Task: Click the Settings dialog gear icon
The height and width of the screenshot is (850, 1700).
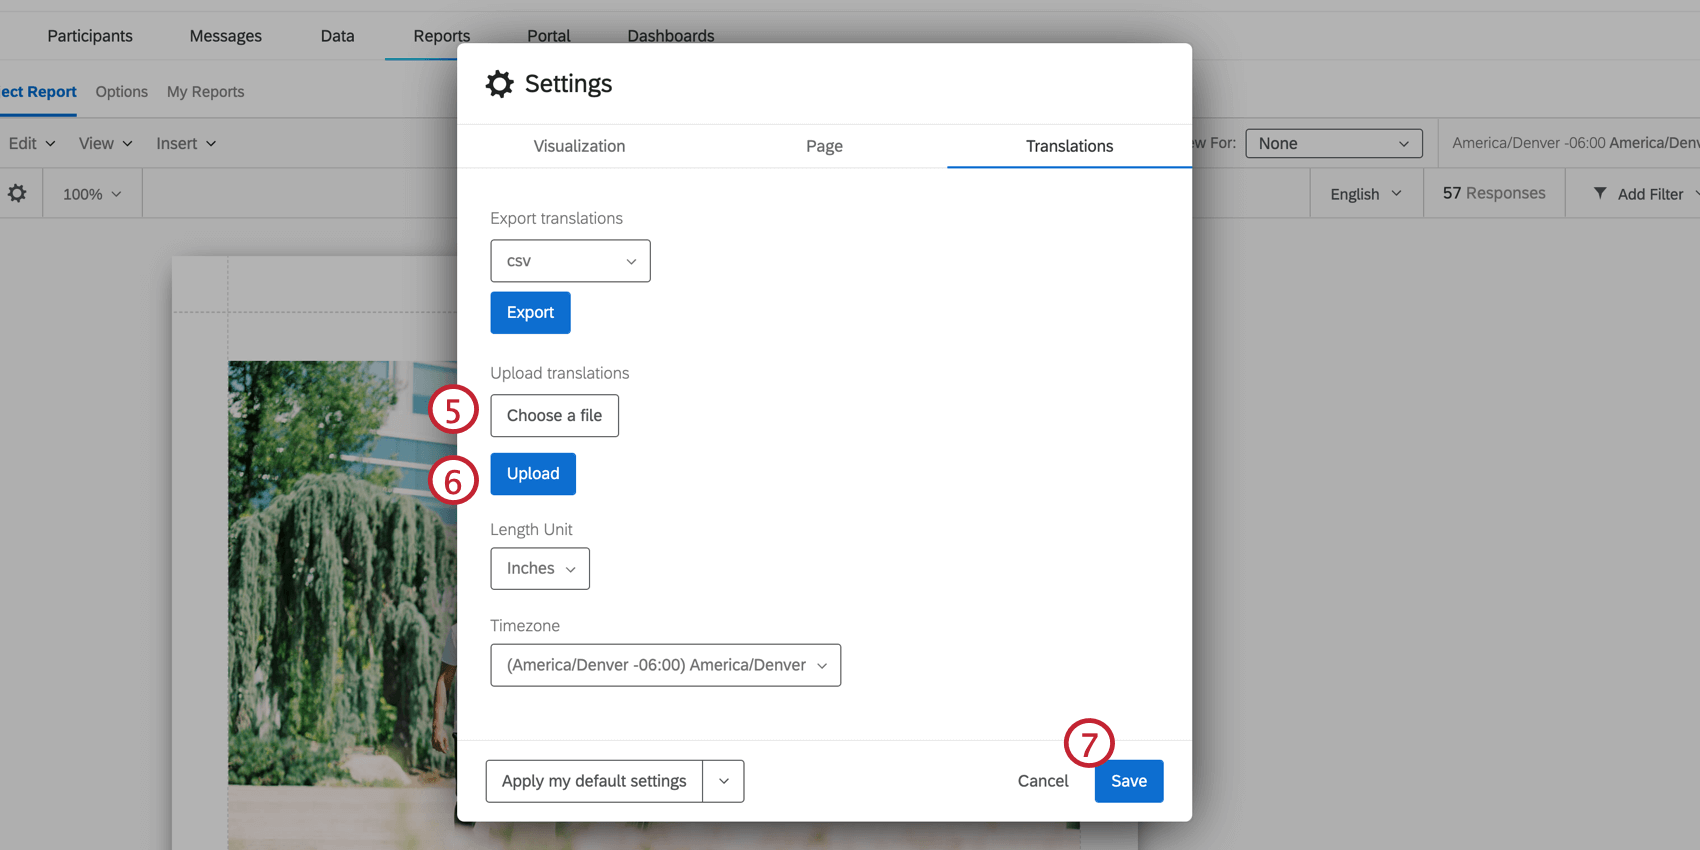Action: point(499,84)
